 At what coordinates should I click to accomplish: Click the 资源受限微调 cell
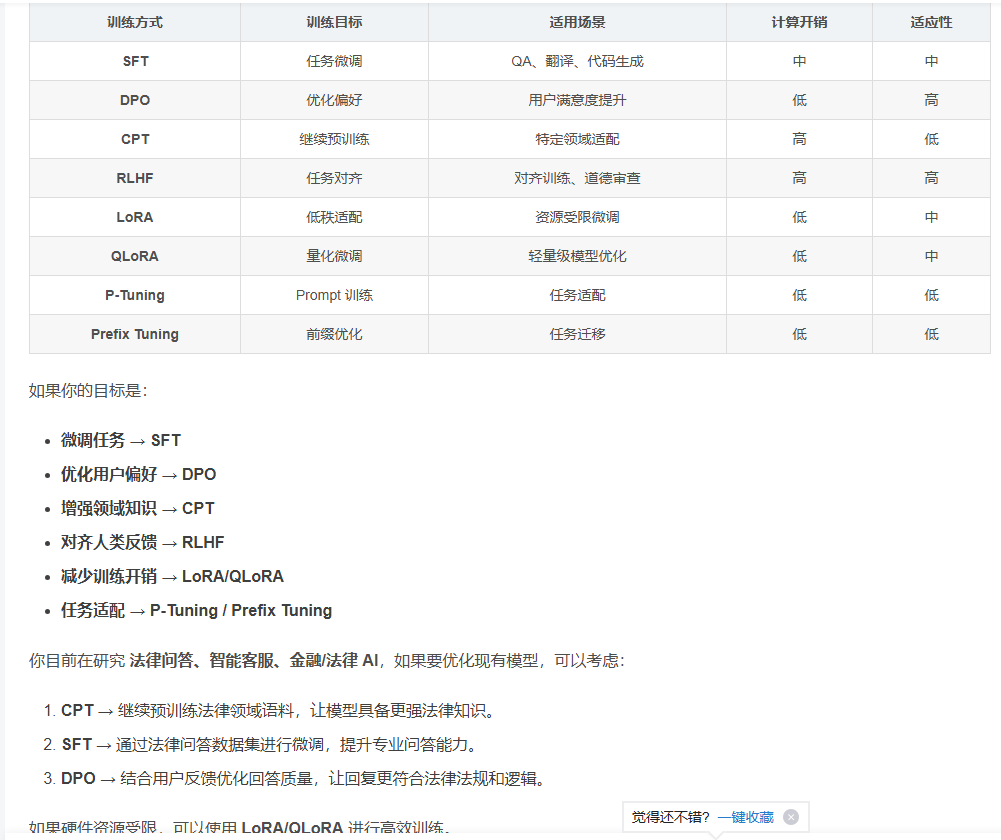coord(577,217)
